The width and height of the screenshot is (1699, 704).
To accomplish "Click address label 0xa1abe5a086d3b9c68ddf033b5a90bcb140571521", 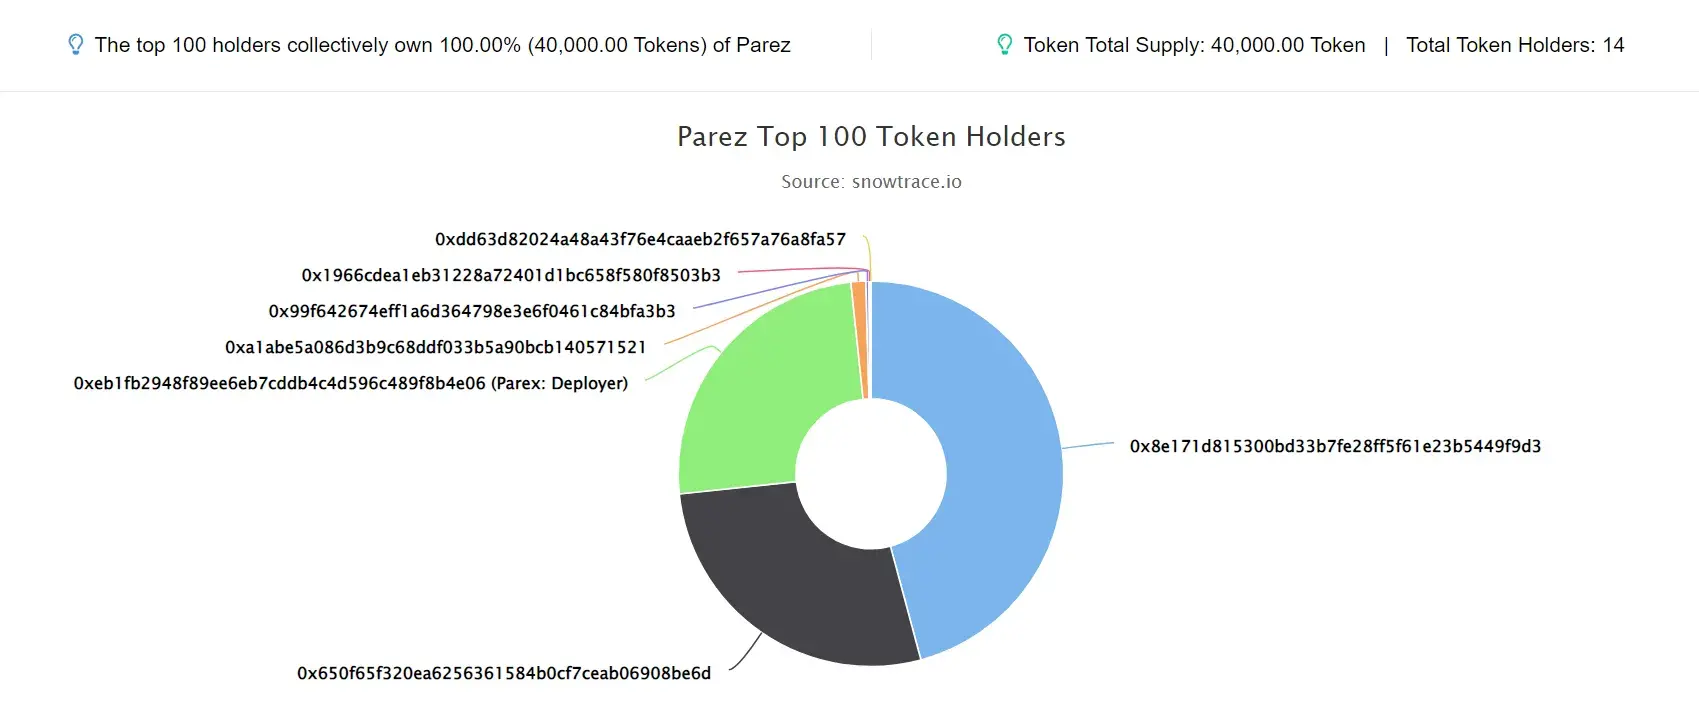I will tap(436, 347).
